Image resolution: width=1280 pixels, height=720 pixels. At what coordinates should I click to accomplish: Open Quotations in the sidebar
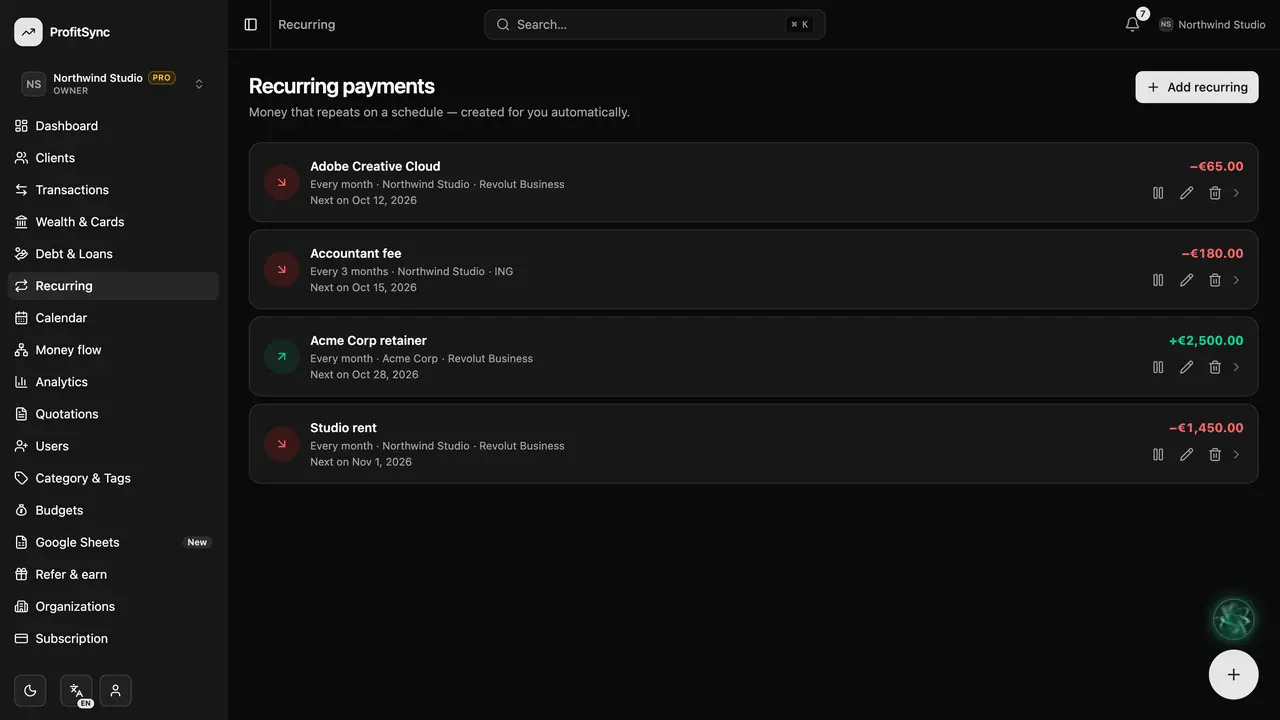click(x=113, y=414)
